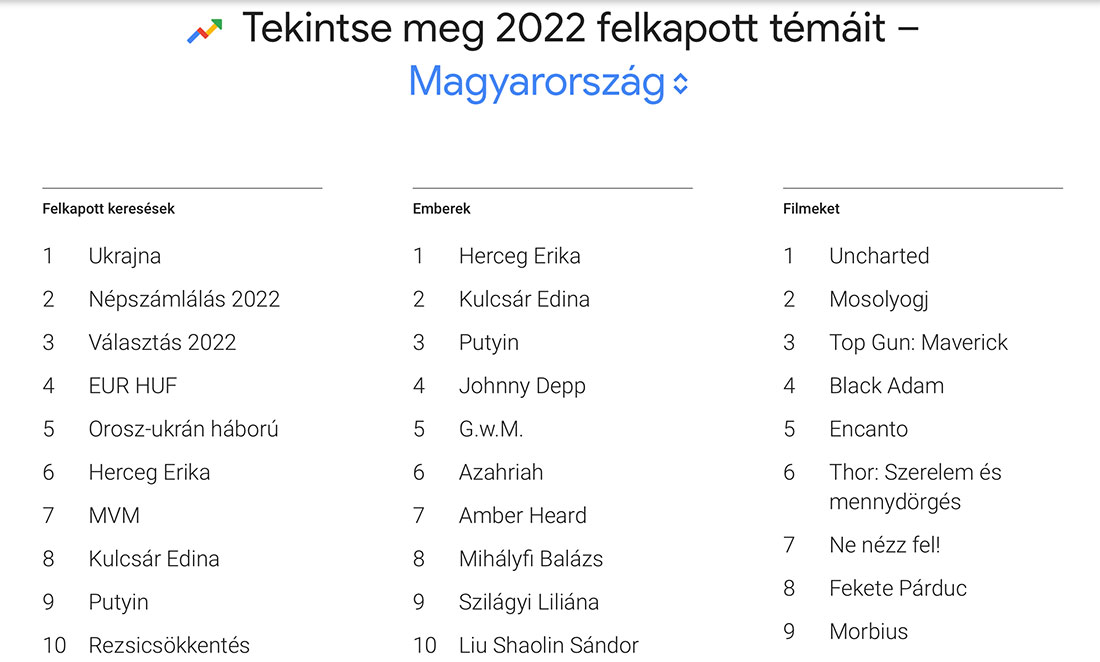The width and height of the screenshot is (1100, 662).
Task: Click the Google Trends arrow icon
Action: click(205, 31)
